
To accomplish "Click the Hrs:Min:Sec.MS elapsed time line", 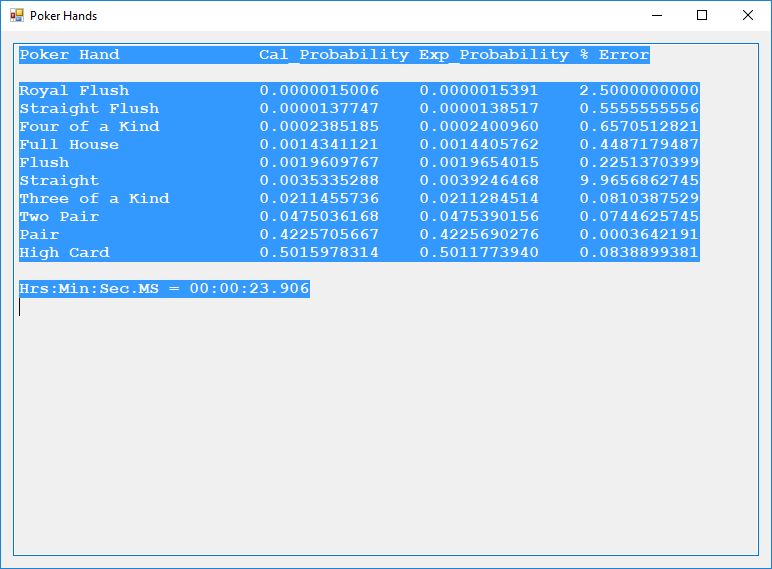I will 164,289.
